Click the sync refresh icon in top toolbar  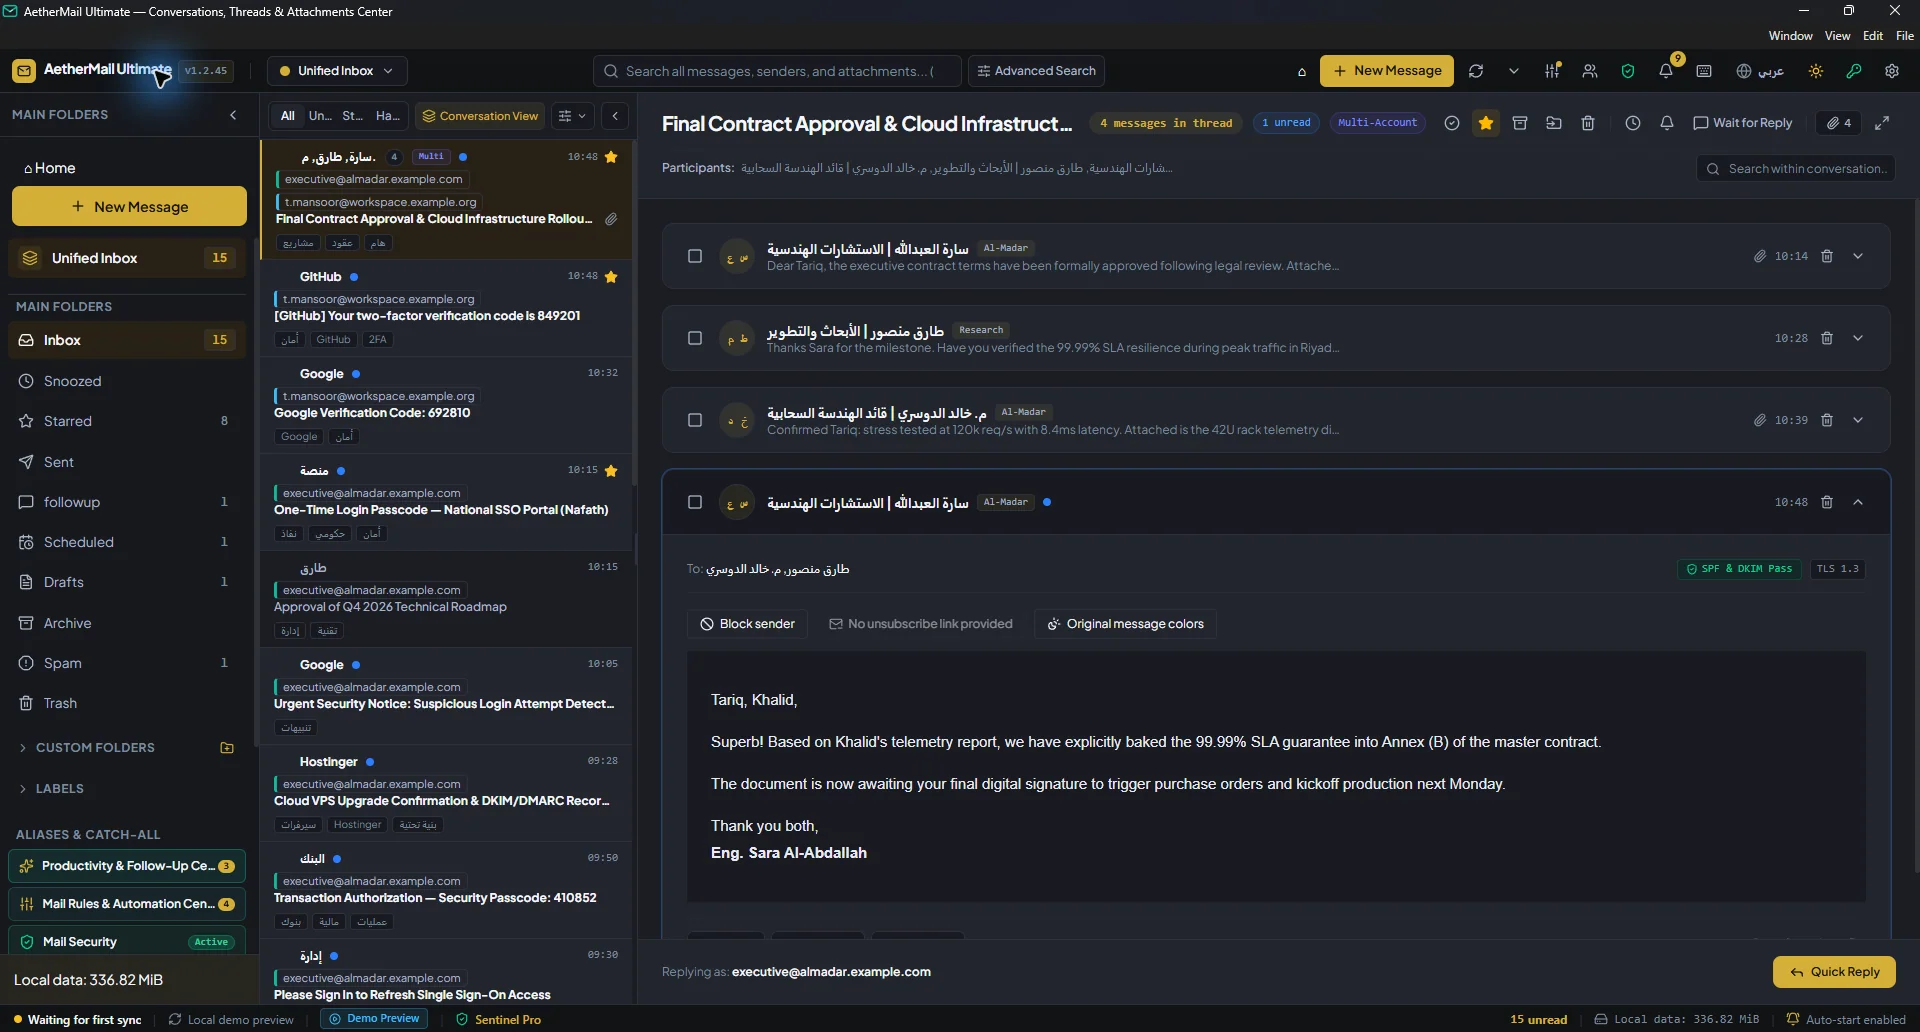(x=1476, y=71)
